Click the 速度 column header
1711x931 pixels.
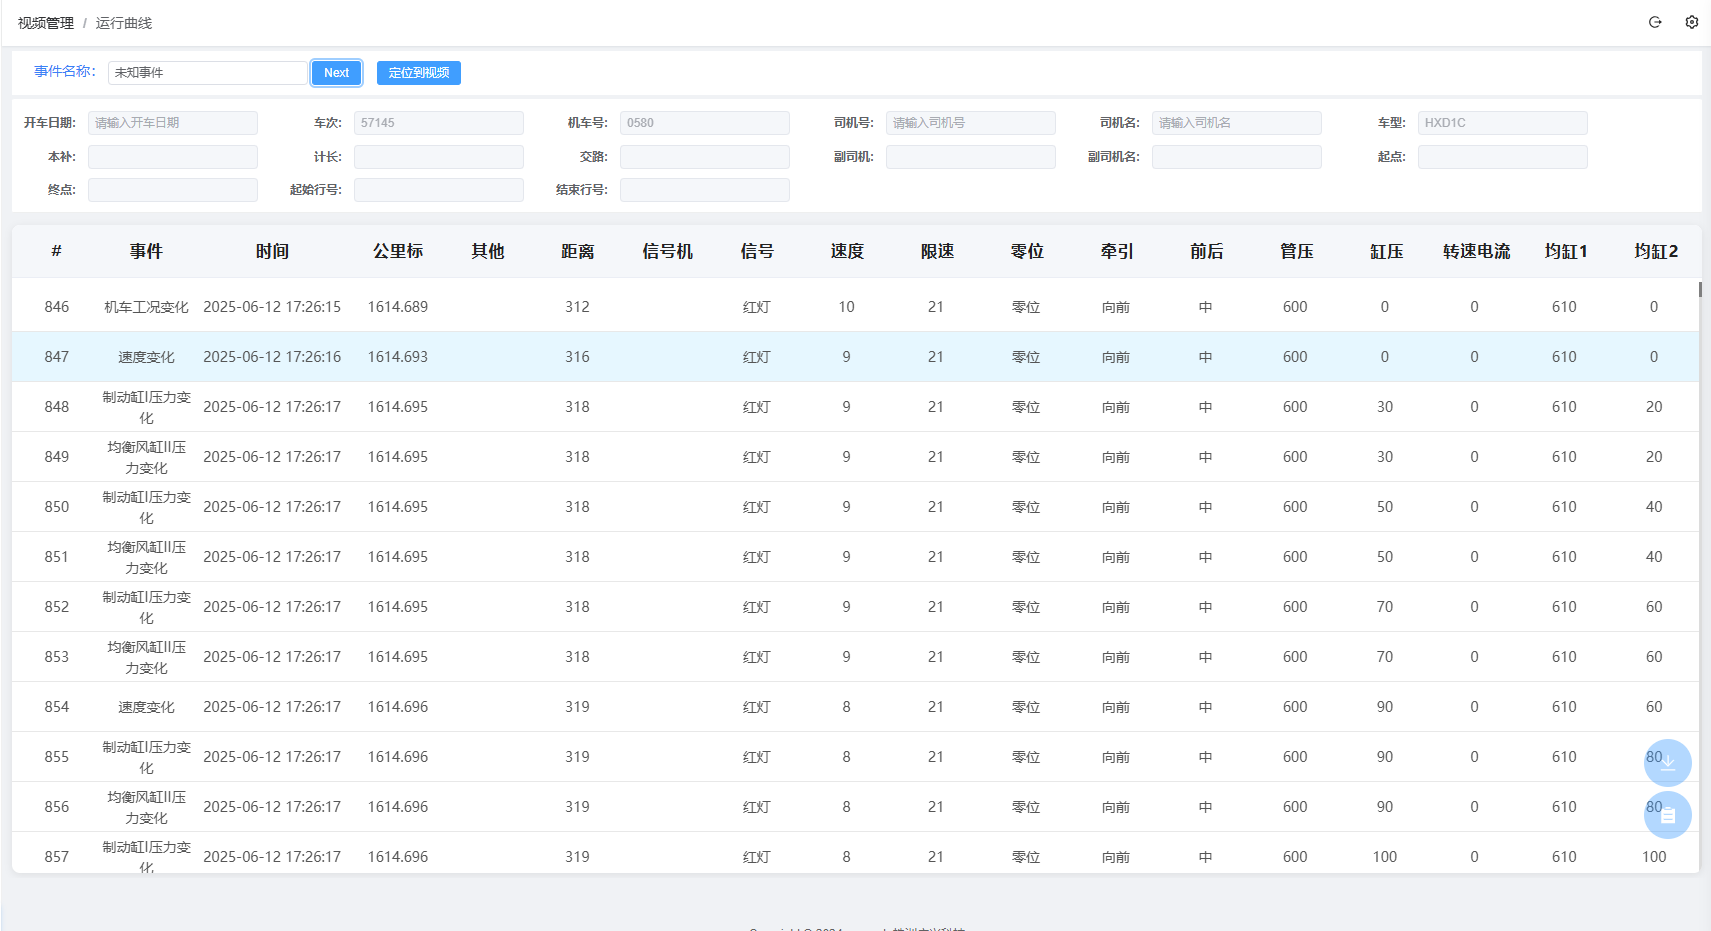pyautogui.click(x=846, y=251)
